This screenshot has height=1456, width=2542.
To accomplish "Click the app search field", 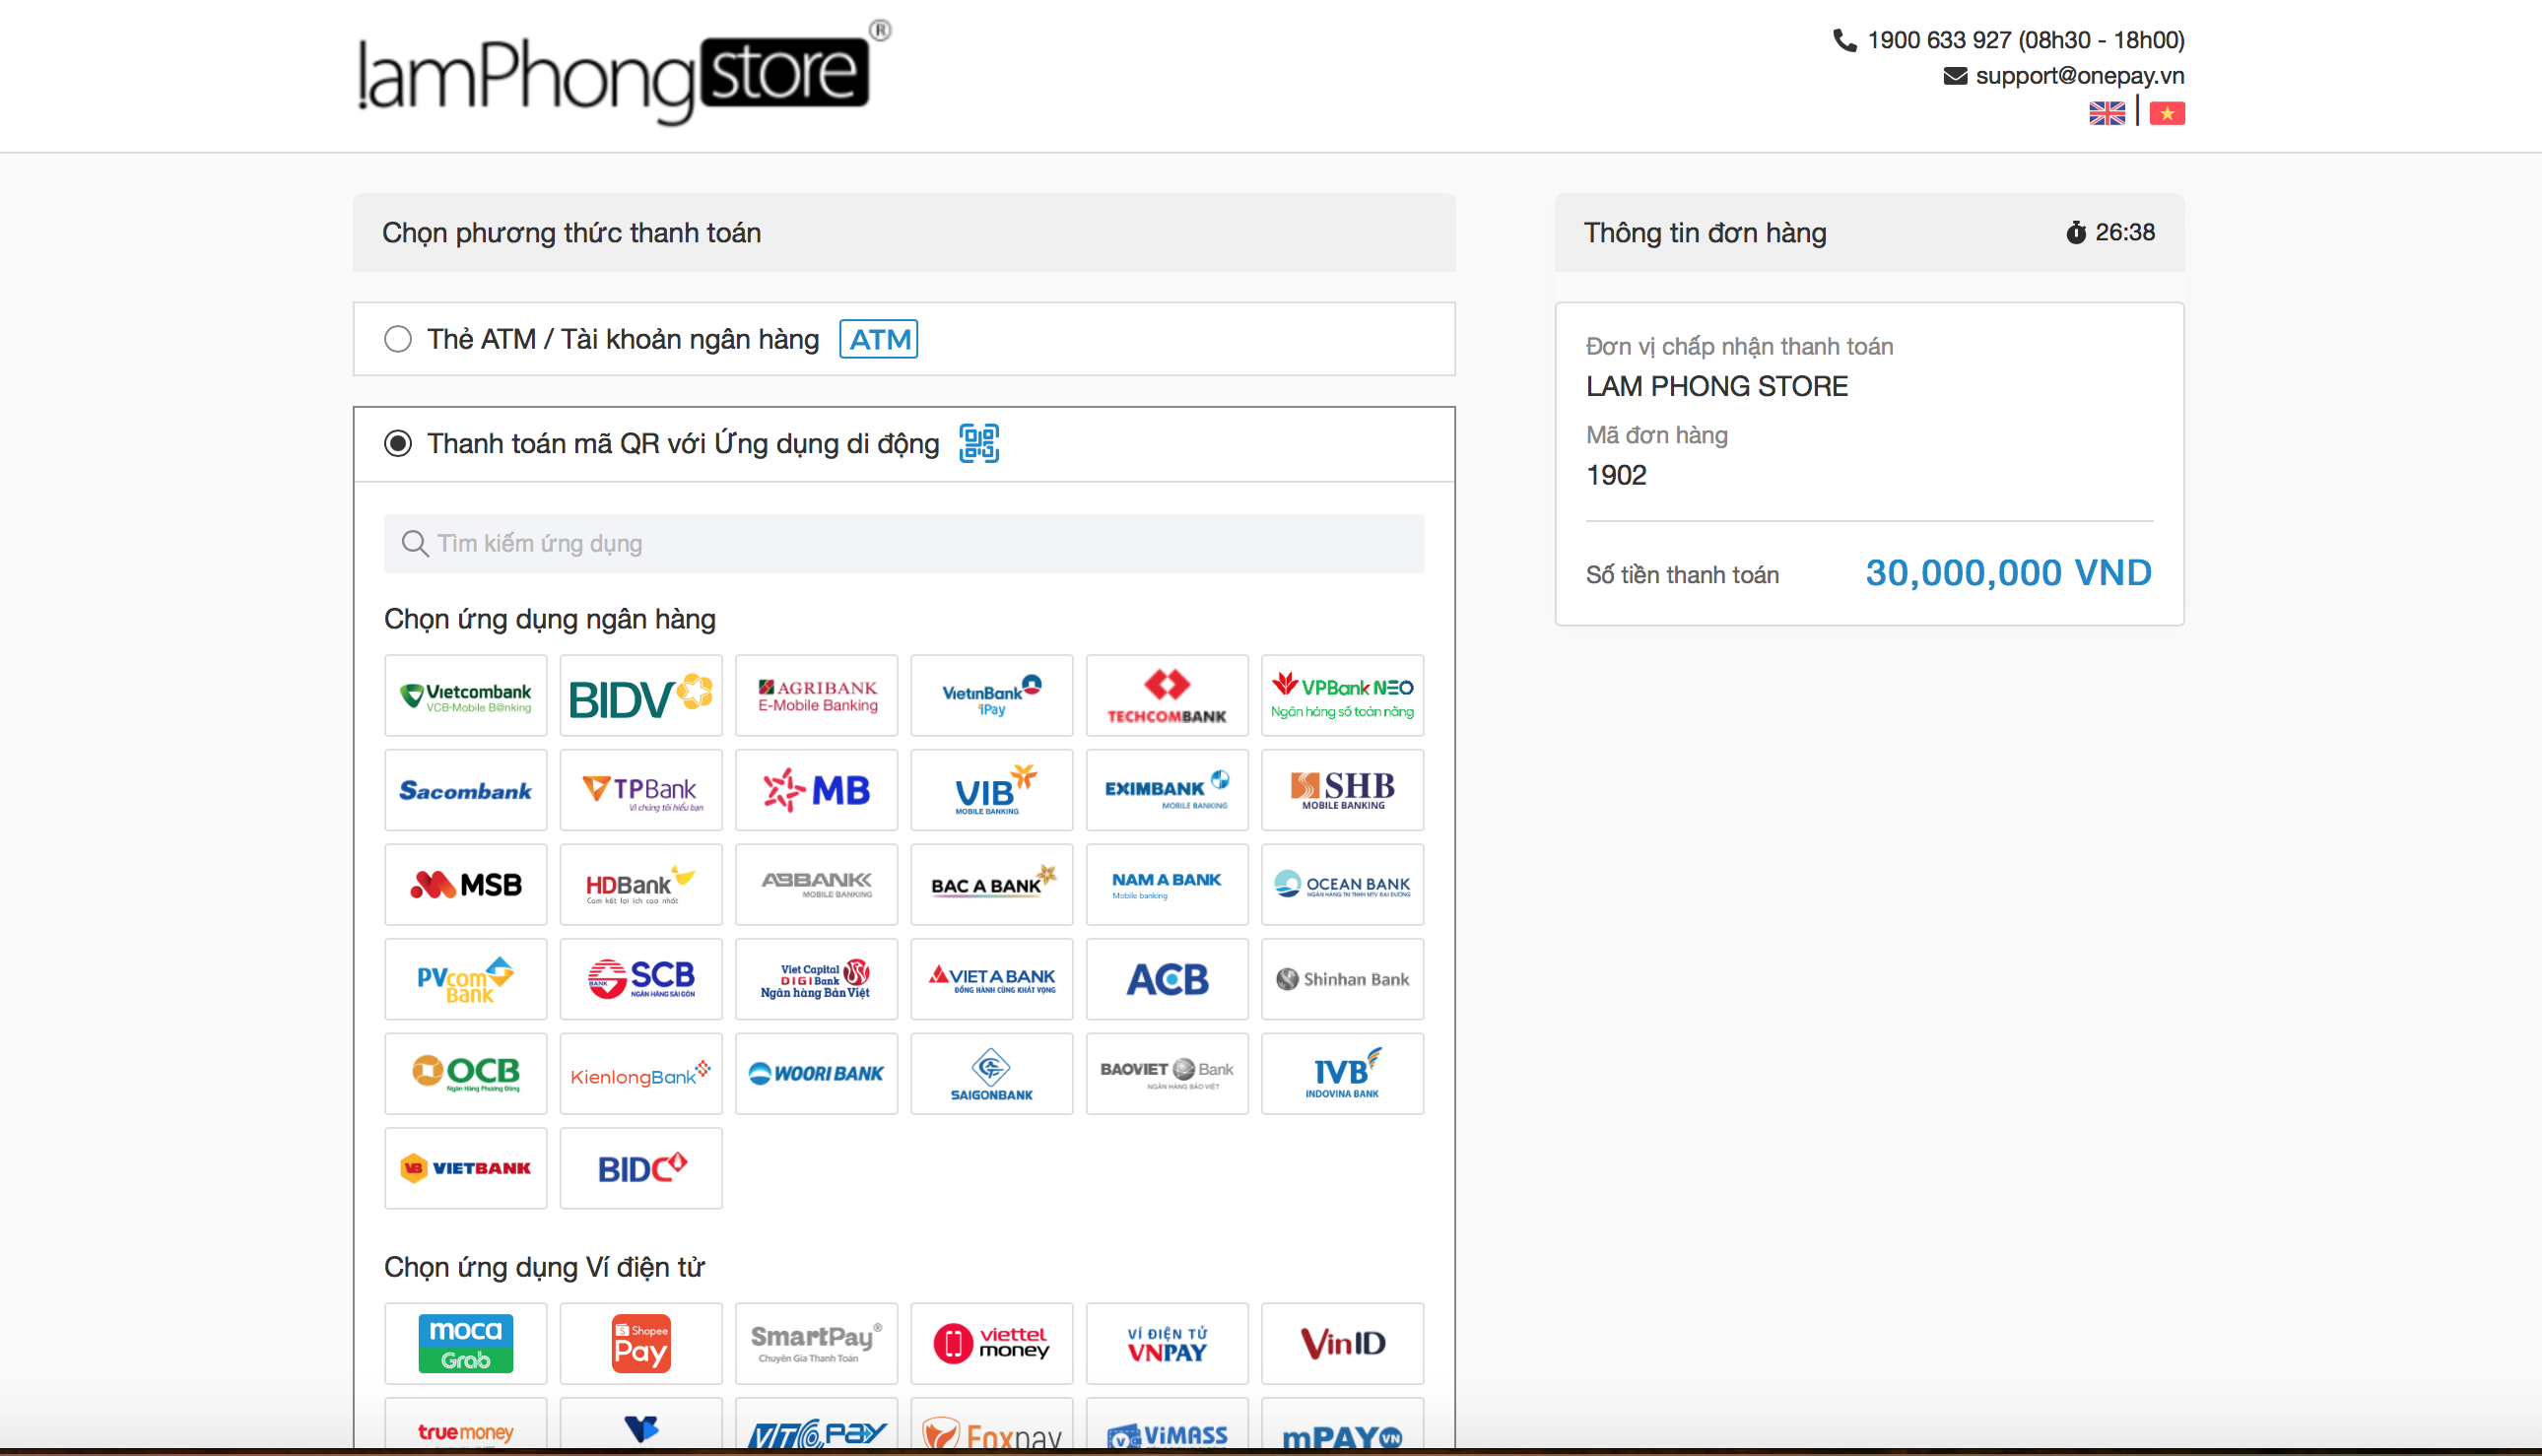I will (903, 543).
